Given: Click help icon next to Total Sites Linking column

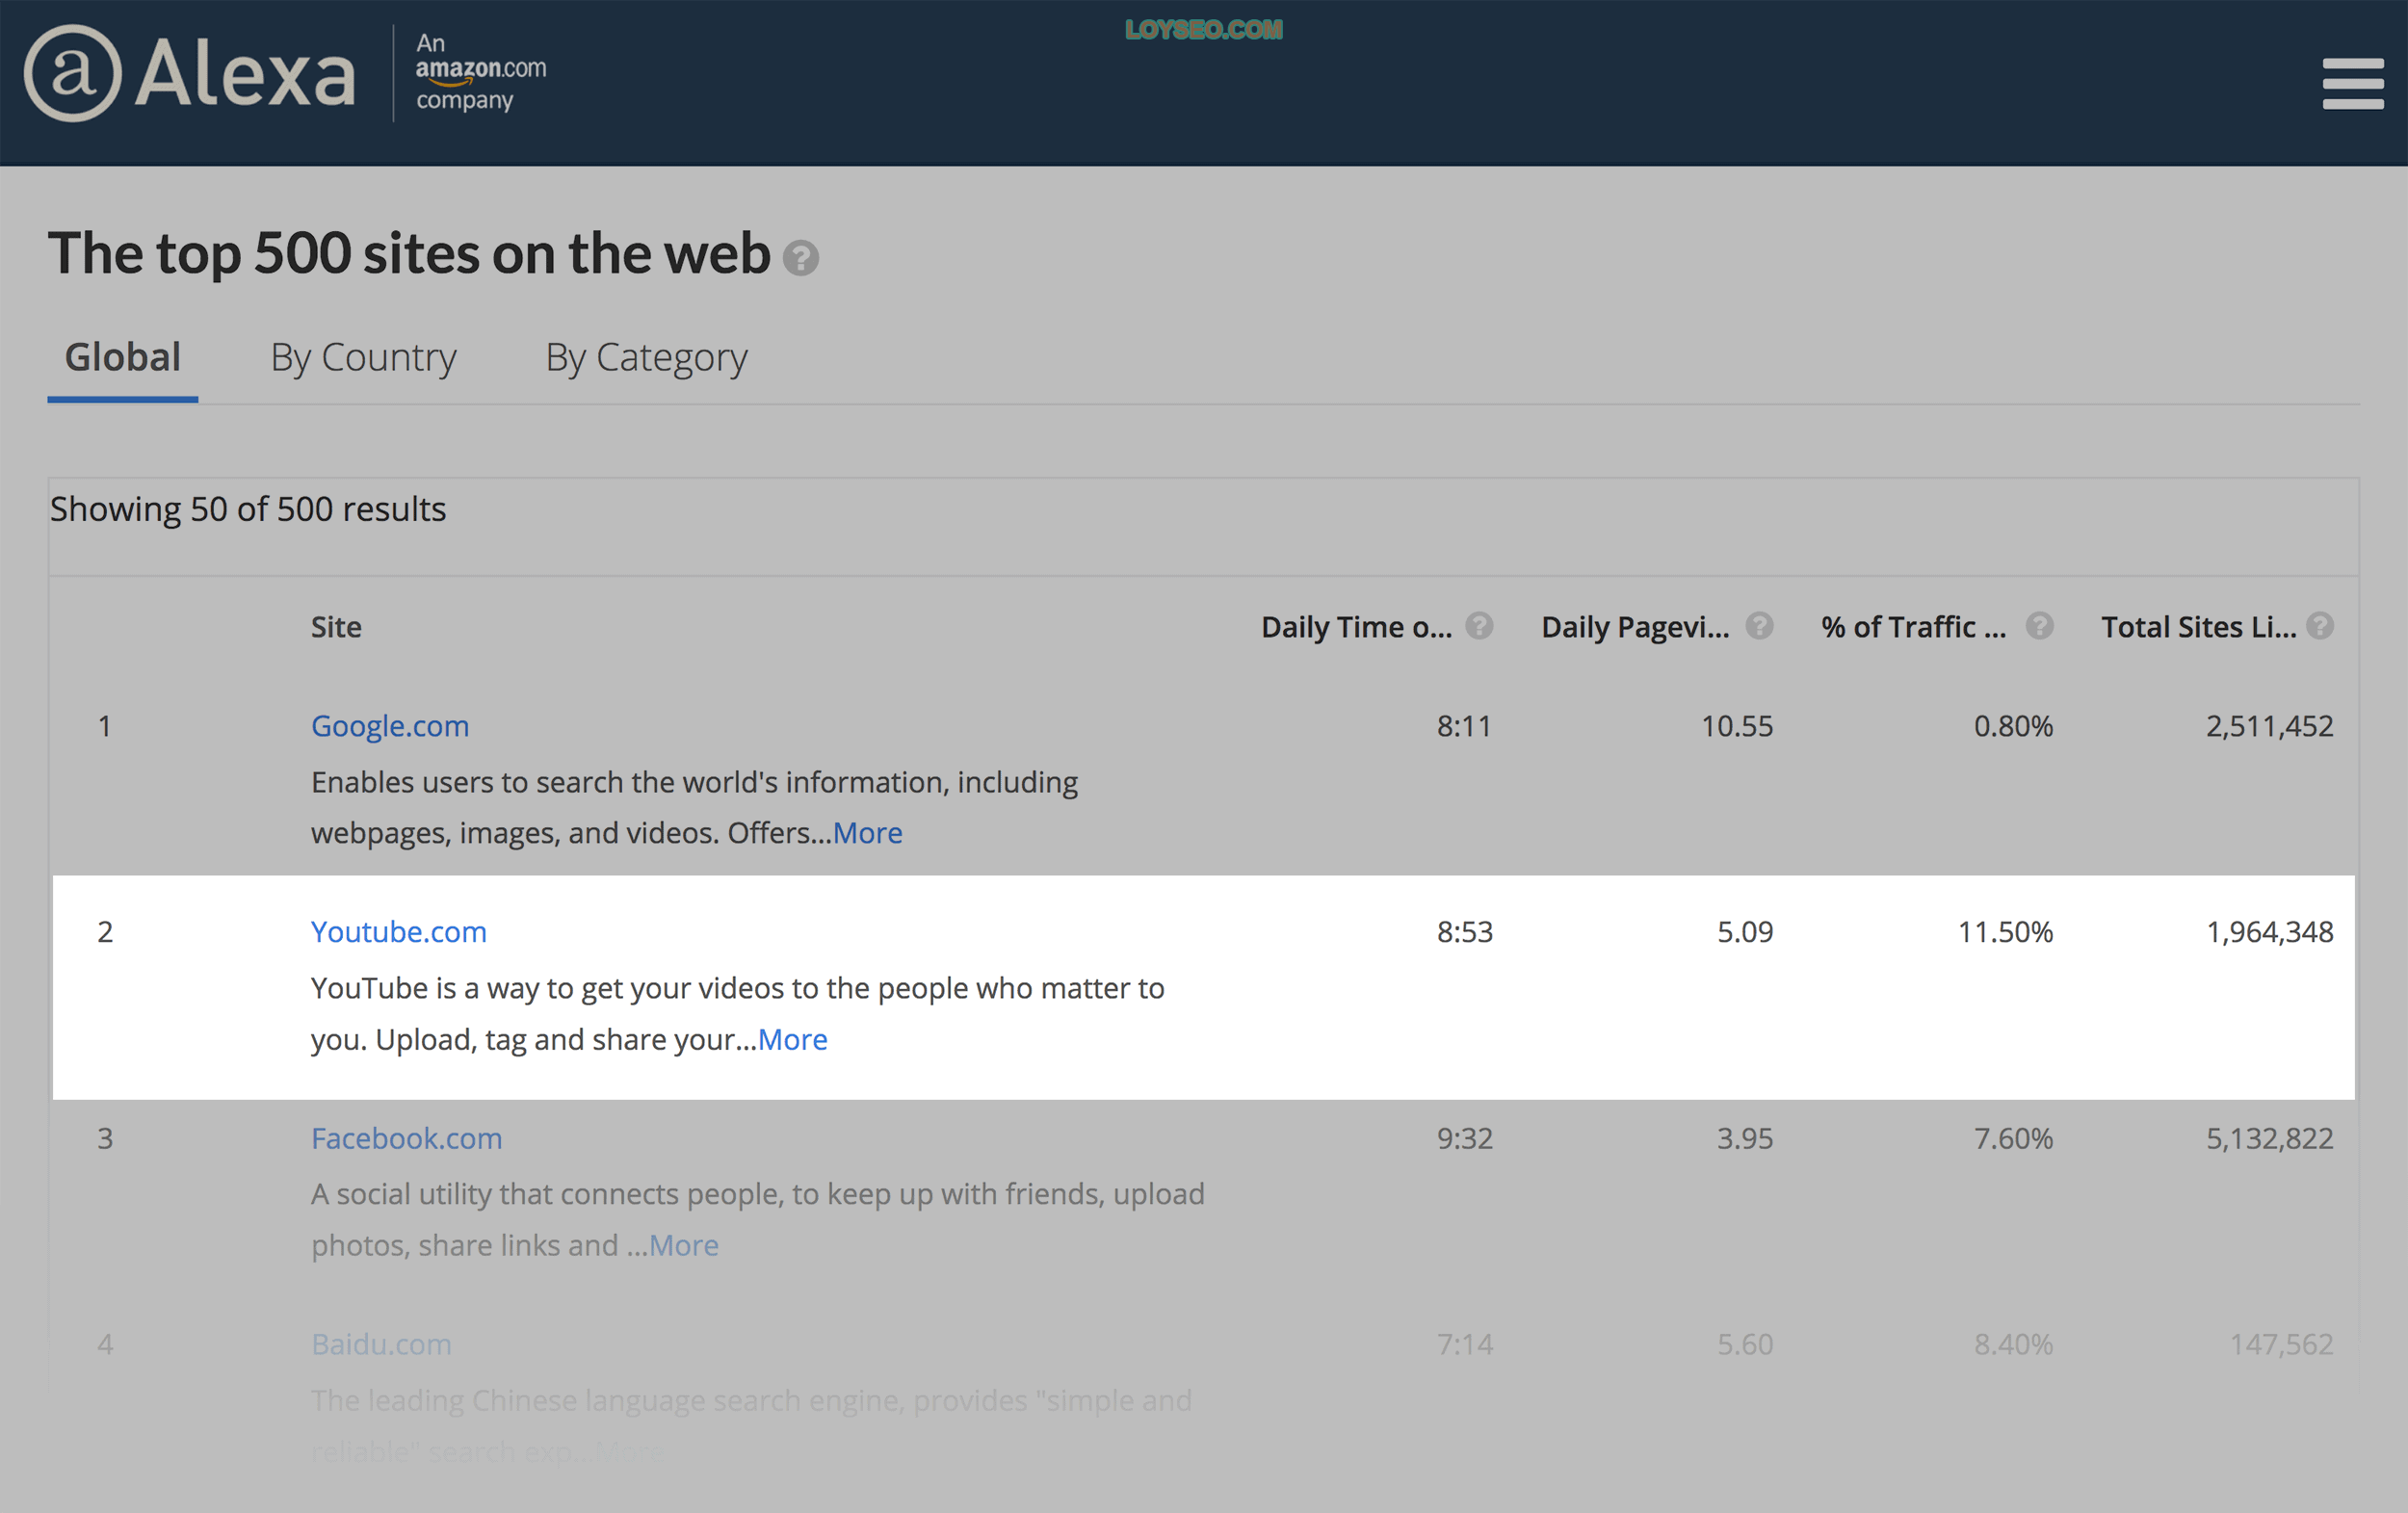Looking at the screenshot, I should point(2320,626).
